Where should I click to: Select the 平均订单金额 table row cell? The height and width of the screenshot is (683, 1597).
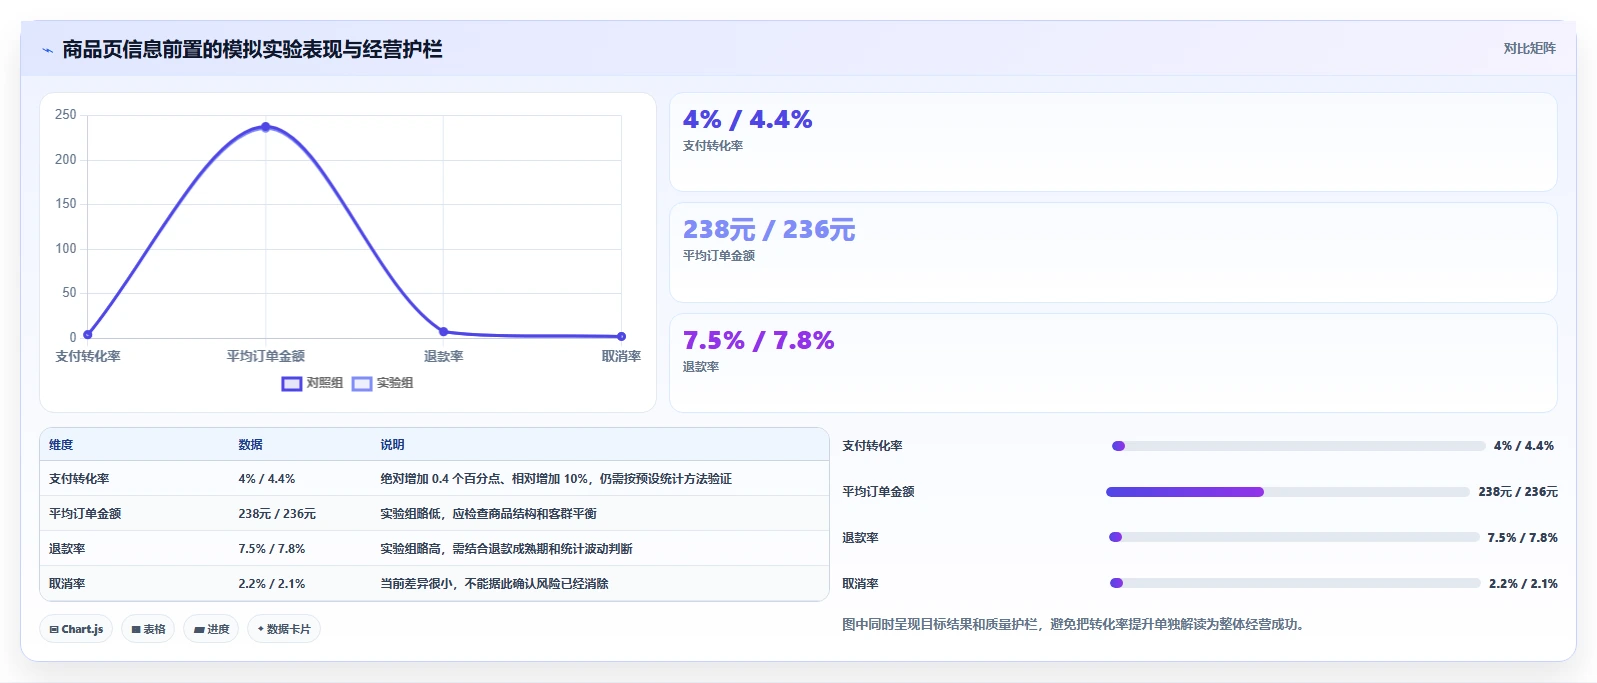coord(85,514)
